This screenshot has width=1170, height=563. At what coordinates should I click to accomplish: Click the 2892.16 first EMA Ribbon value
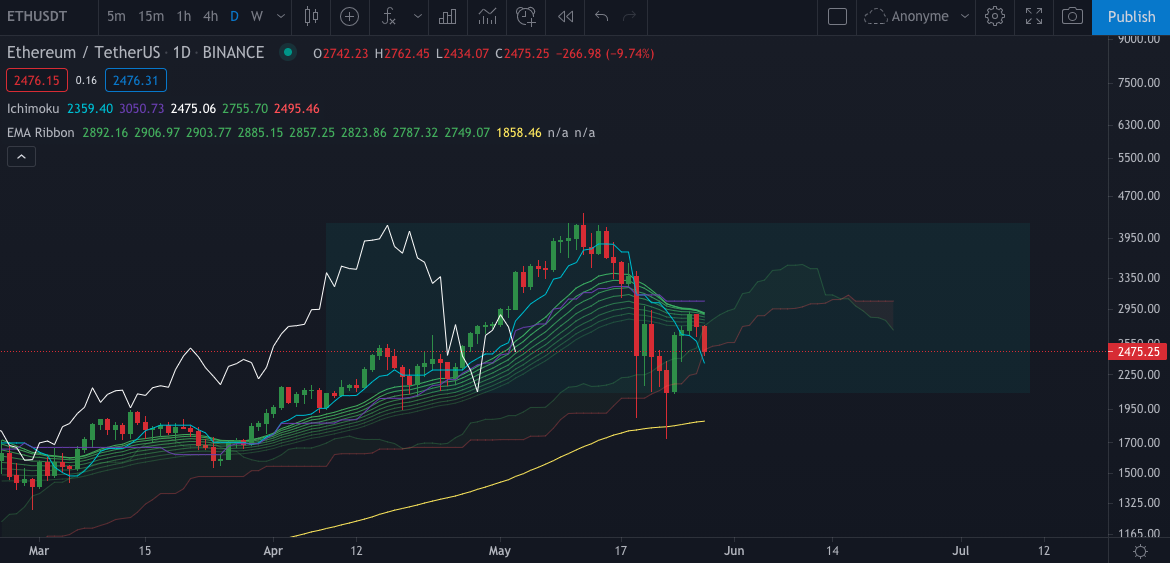pyautogui.click(x=104, y=133)
